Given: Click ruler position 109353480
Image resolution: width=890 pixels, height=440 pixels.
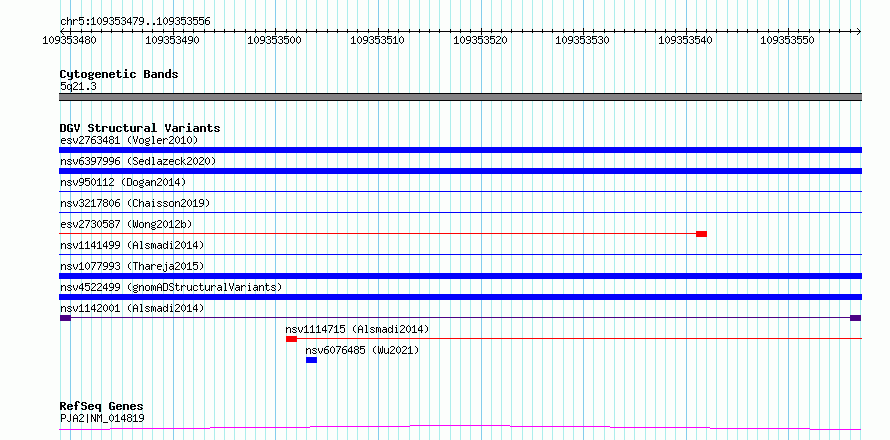Looking at the screenshot, I should tap(69, 40).
